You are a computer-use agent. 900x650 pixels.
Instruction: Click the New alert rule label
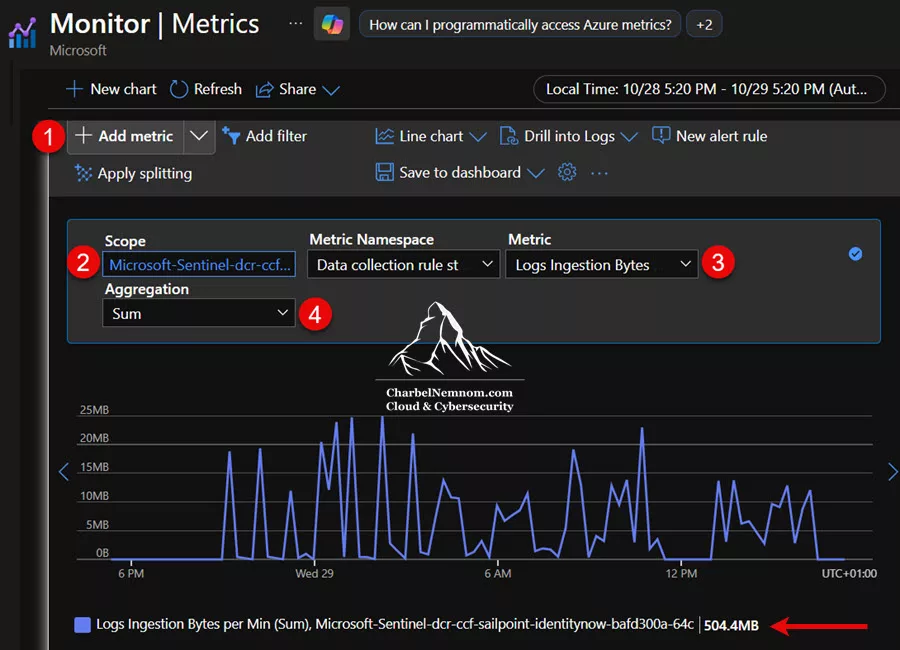pyautogui.click(x=721, y=136)
